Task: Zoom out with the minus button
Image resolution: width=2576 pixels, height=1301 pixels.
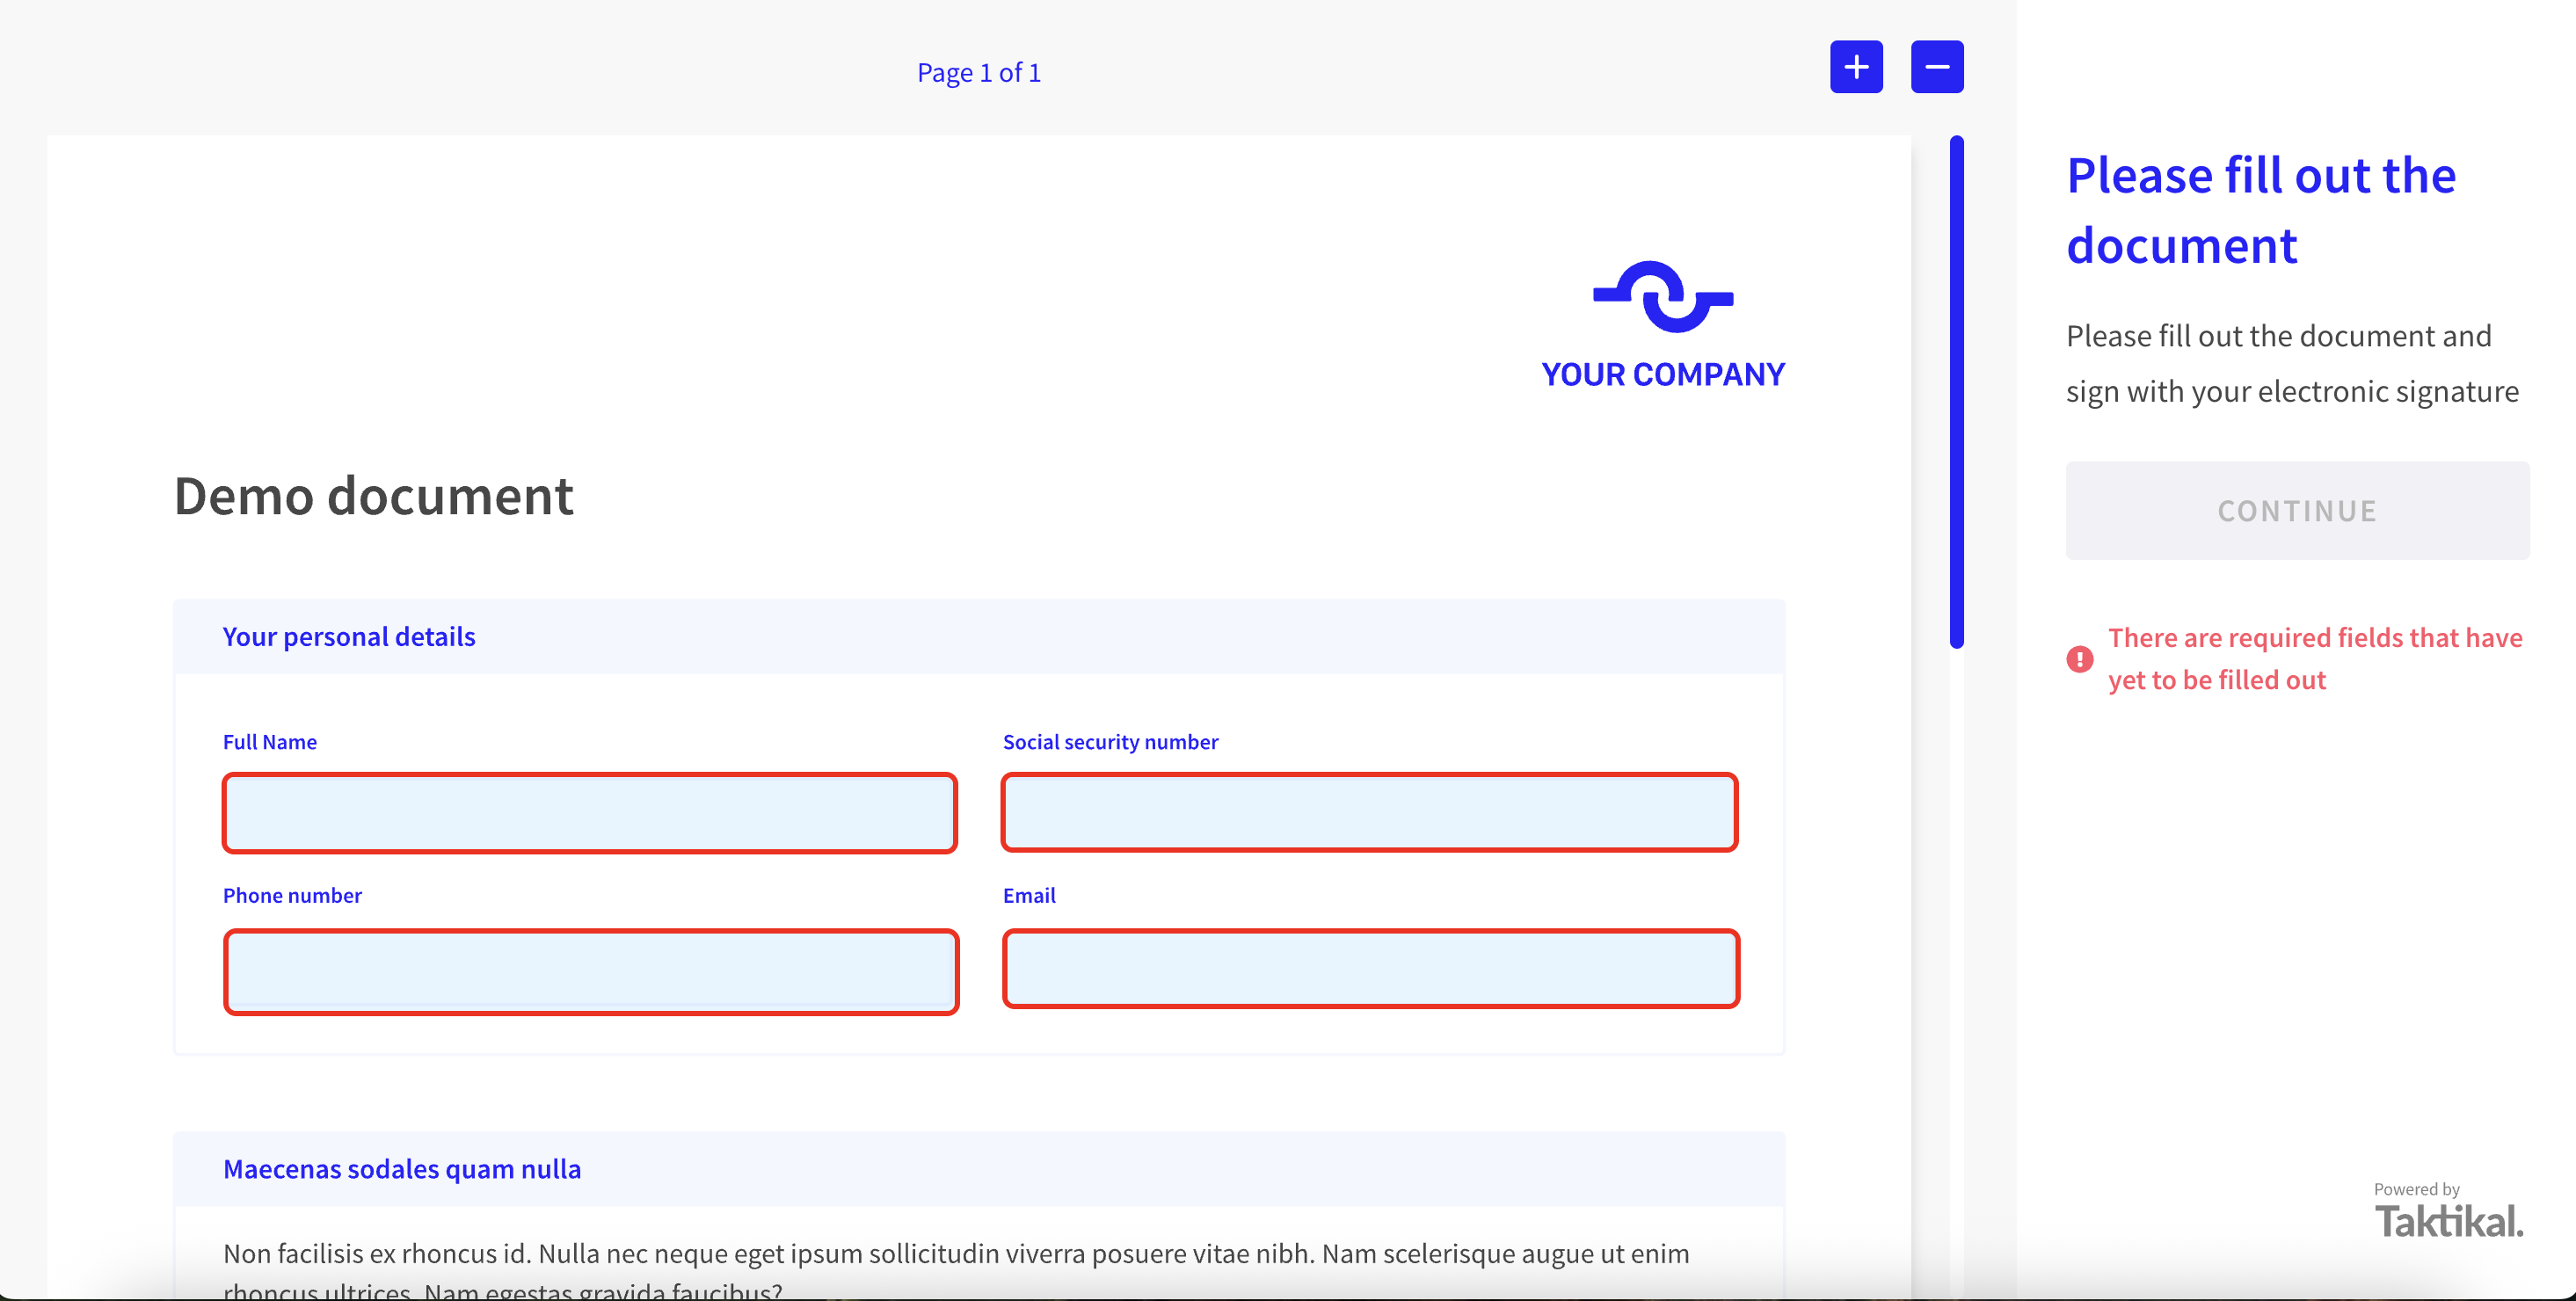Action: point(1937,67)
